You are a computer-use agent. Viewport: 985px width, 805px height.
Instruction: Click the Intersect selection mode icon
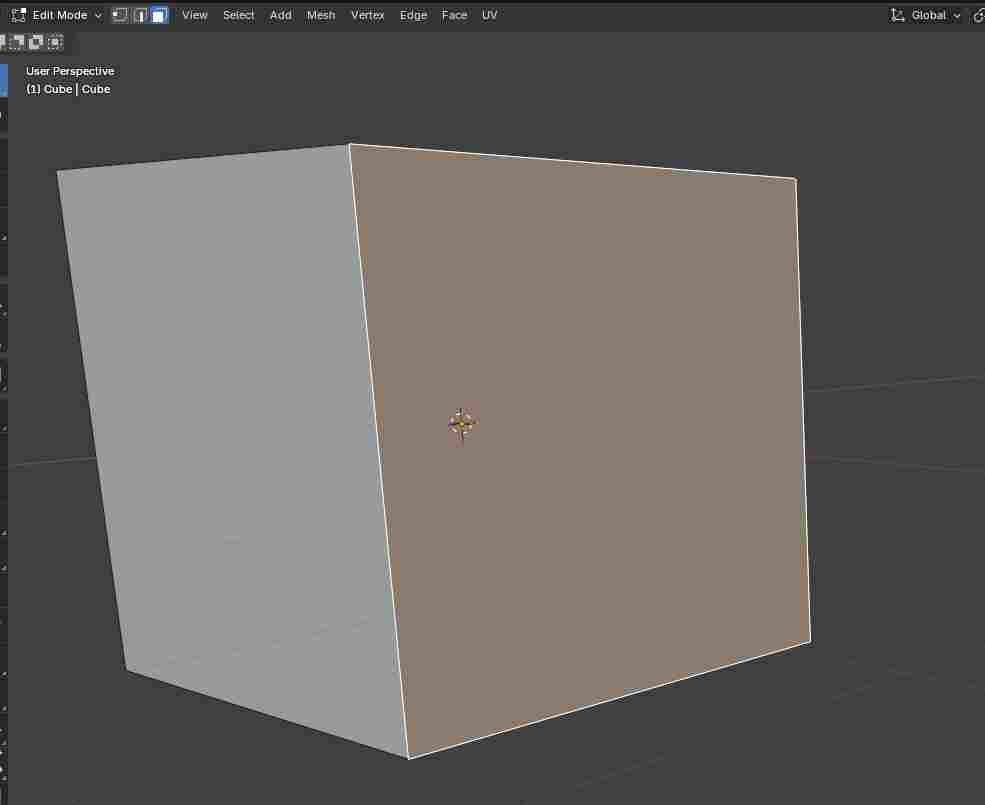55,42
